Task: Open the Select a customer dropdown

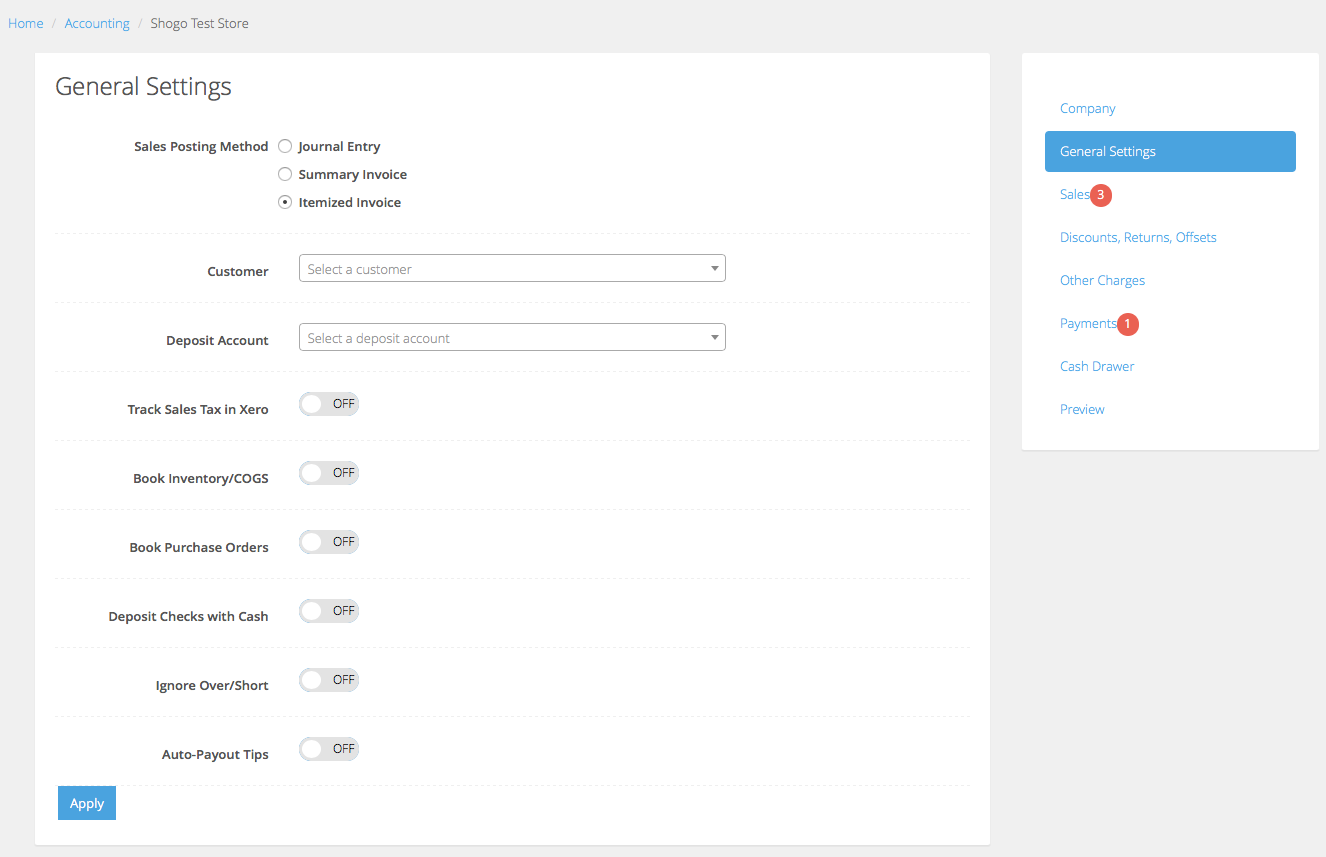Action: (512, 268)
